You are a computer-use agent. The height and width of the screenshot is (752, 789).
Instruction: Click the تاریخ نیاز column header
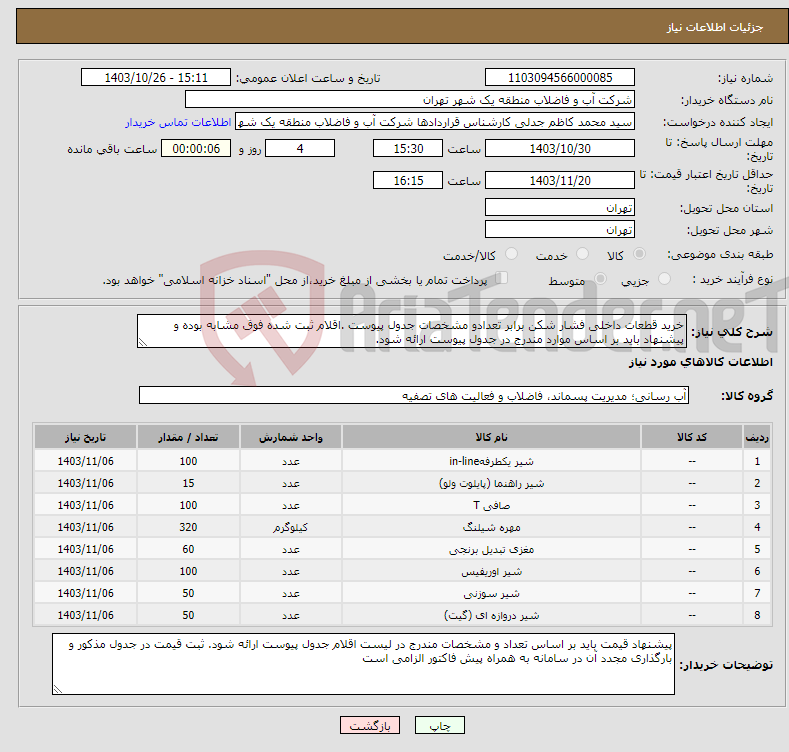pyautogui.click(x=86, y=437)
